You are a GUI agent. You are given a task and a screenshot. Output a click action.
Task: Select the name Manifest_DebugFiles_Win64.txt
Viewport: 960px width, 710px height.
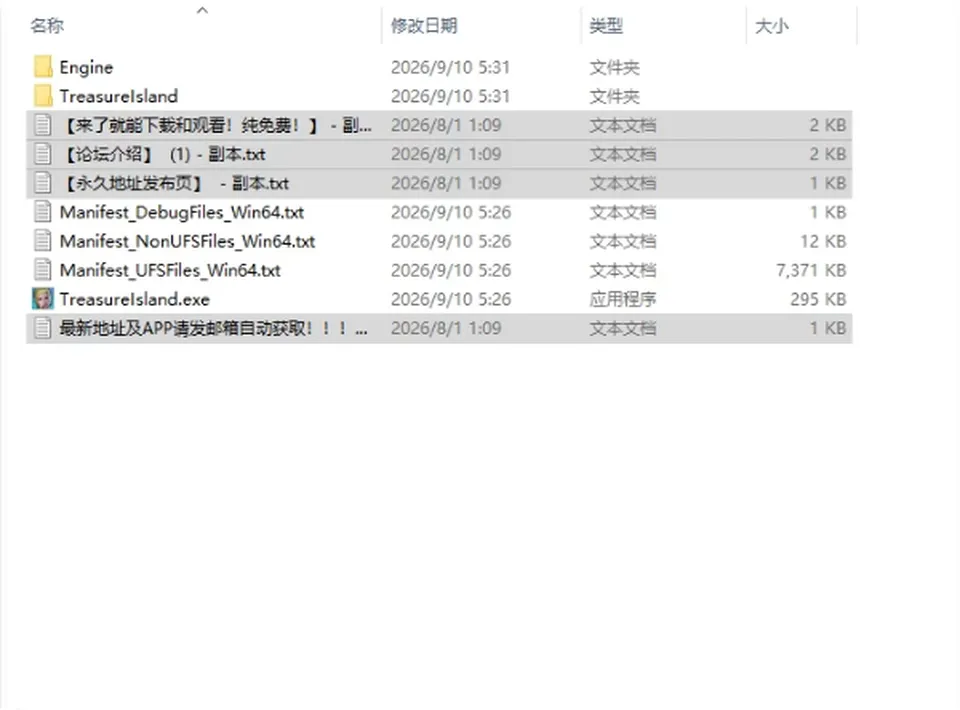(x=182, y=212)
